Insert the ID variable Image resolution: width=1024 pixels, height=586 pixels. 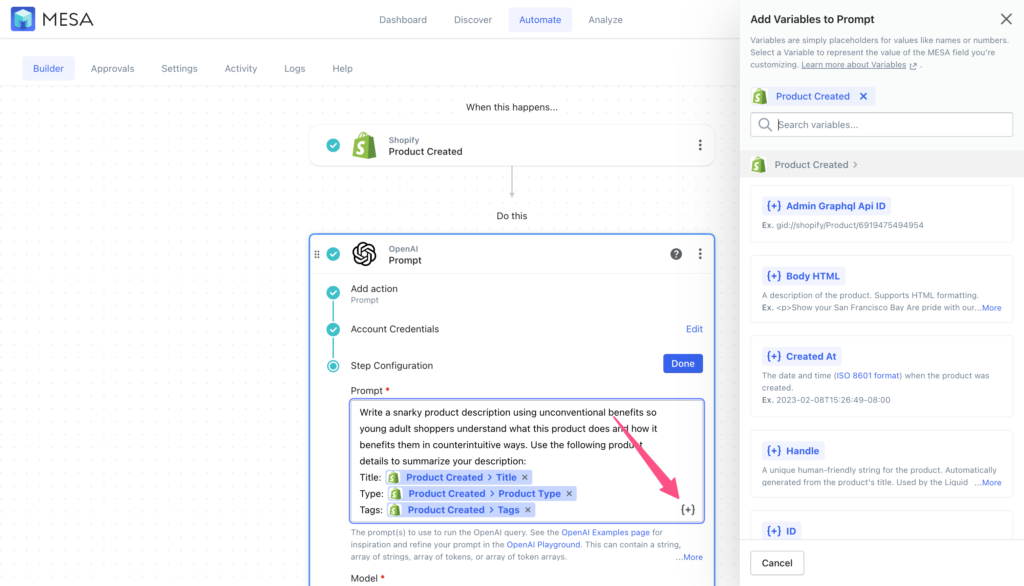point(781,530)
